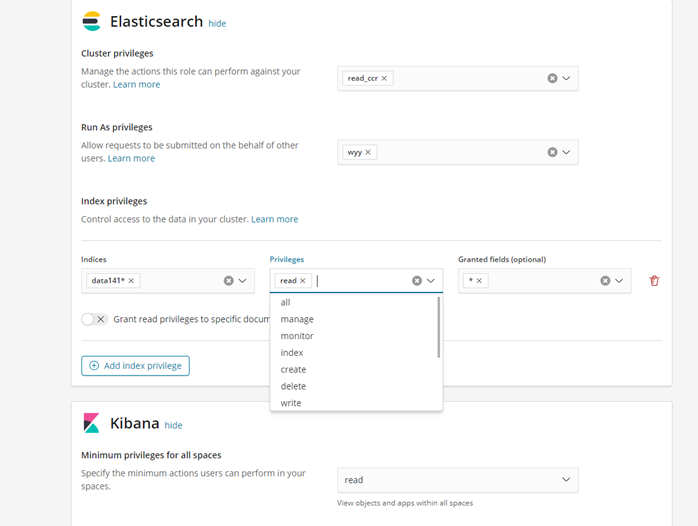Expand the Run As privileges dropdown
The width and height of the screenshot is (698, 526).
coord(566,152)
